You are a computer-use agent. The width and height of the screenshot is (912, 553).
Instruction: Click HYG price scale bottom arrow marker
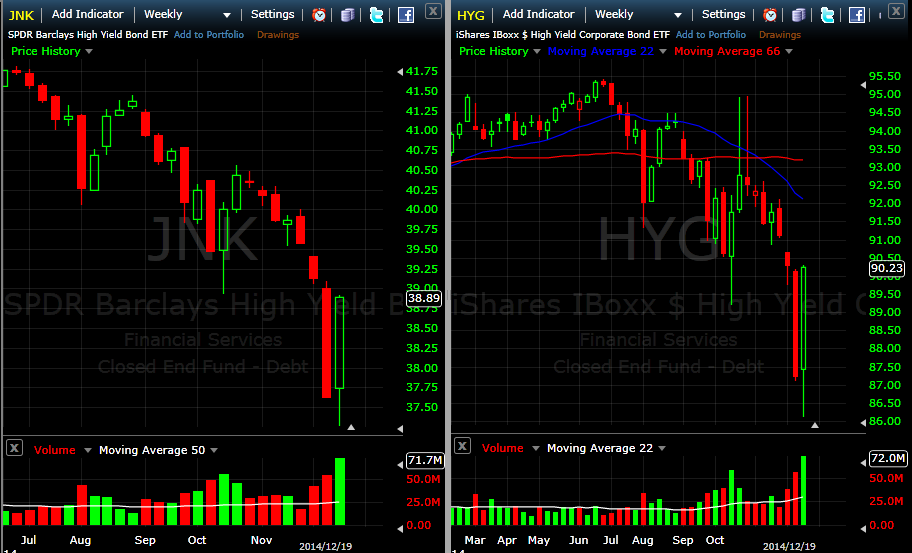(x=863, y=422)
